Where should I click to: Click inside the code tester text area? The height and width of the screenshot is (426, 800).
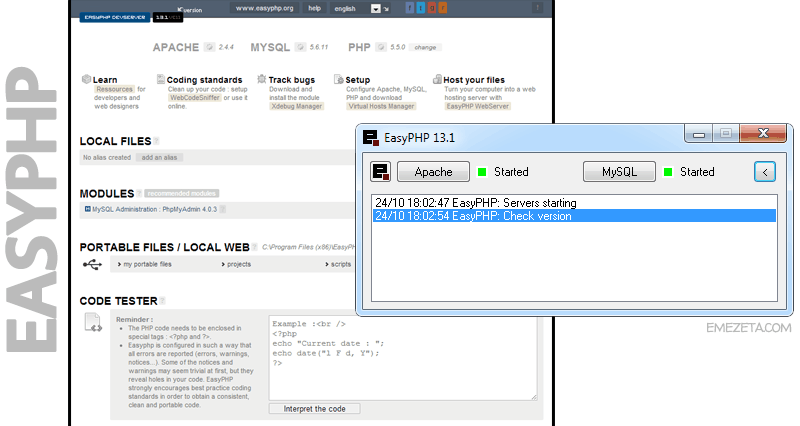pyautogui.click(x=403, y=357)
